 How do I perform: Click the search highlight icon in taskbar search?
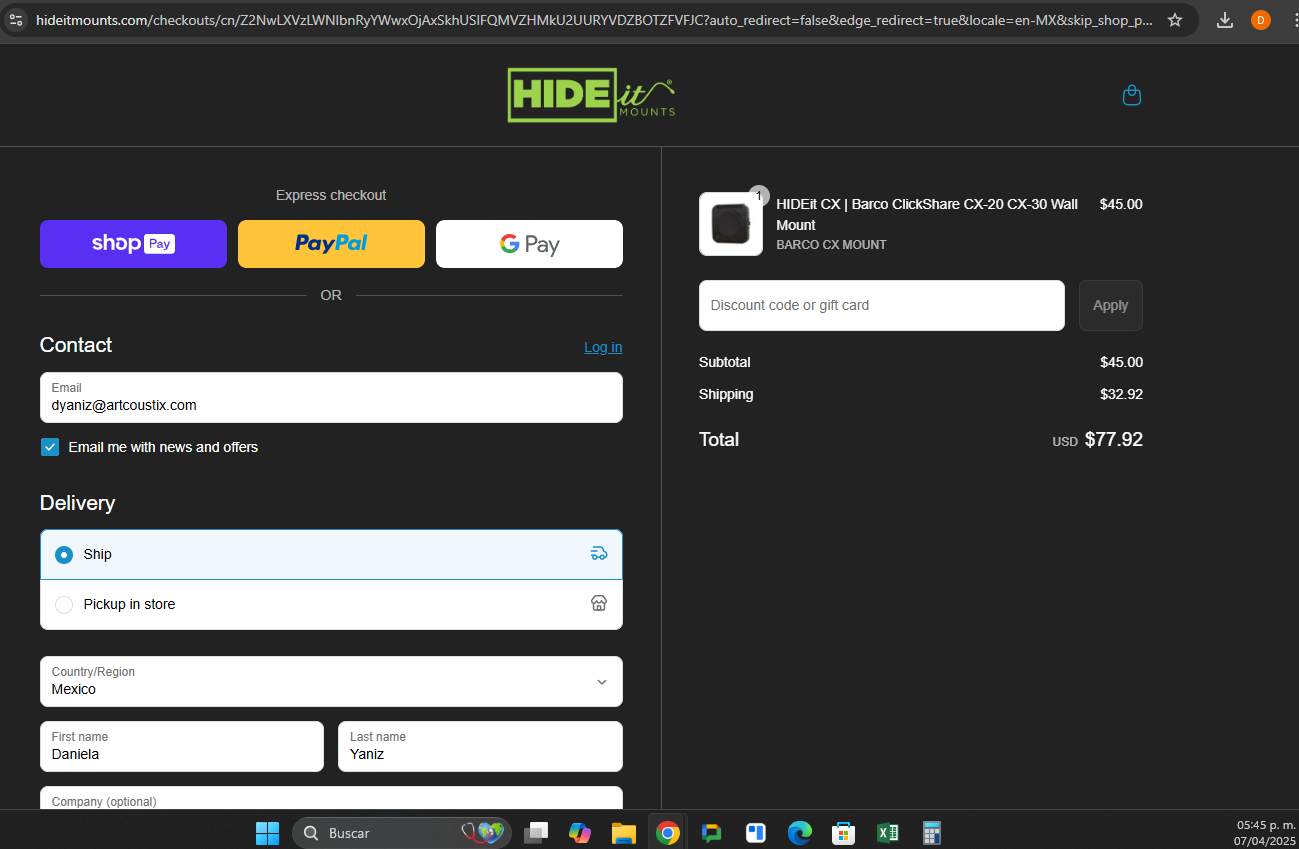(x=482, y=832)
